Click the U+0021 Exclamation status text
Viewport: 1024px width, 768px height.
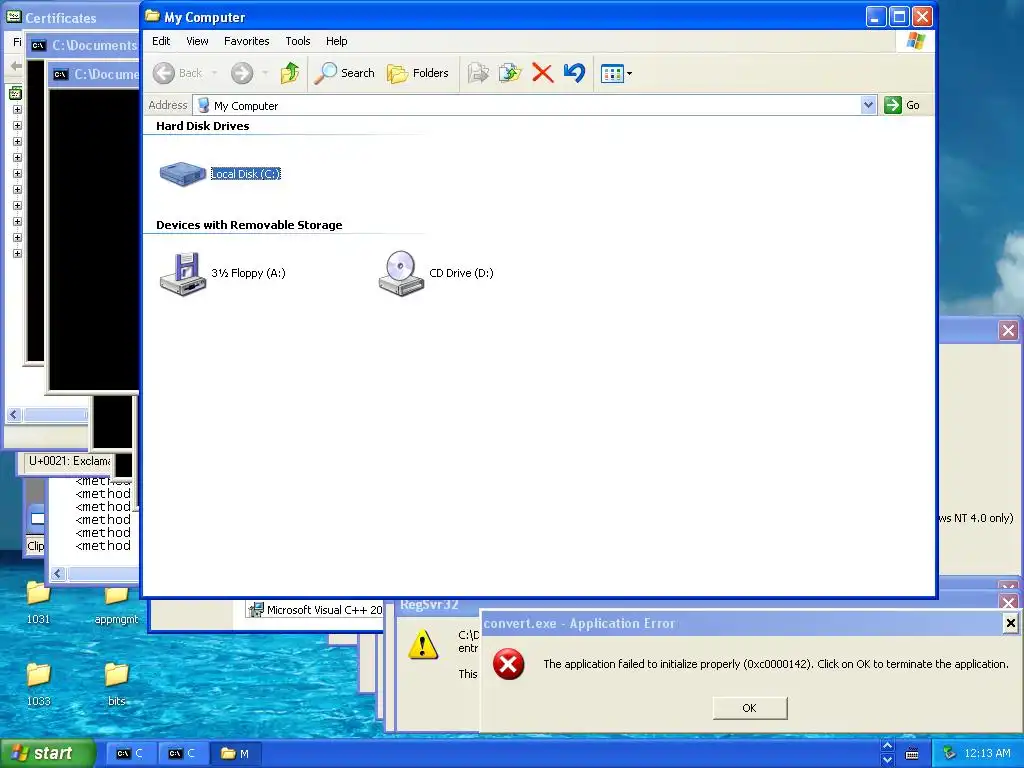pyautogui.click(x=69, y=461)
